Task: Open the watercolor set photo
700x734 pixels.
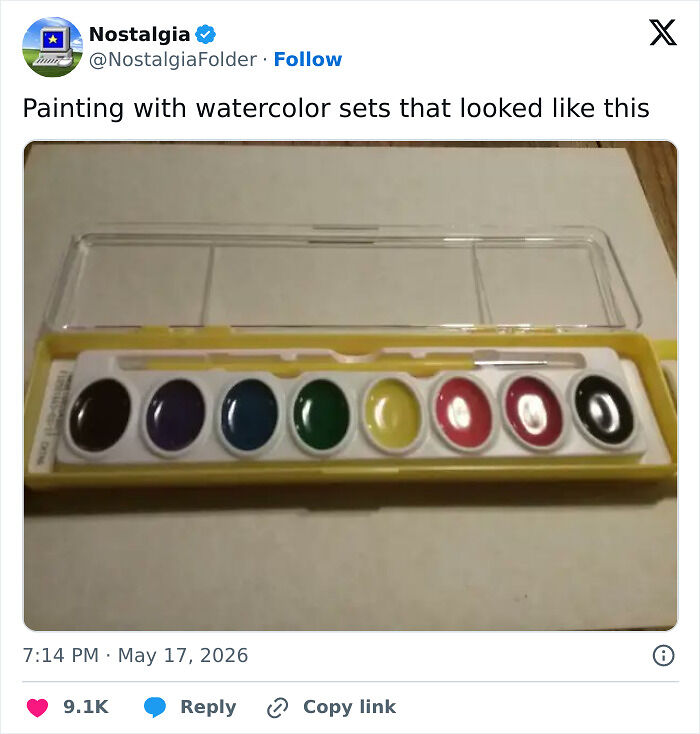Action: [x=350, y=386]
